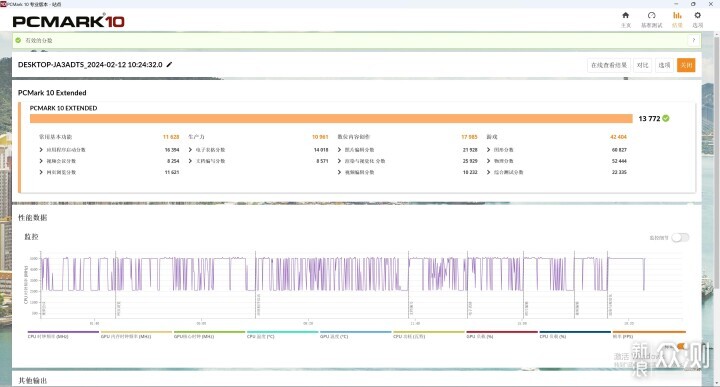Open the Benchmarks (基准测试) gauge icon
This screenshot has width=720, height=387.
652,15
